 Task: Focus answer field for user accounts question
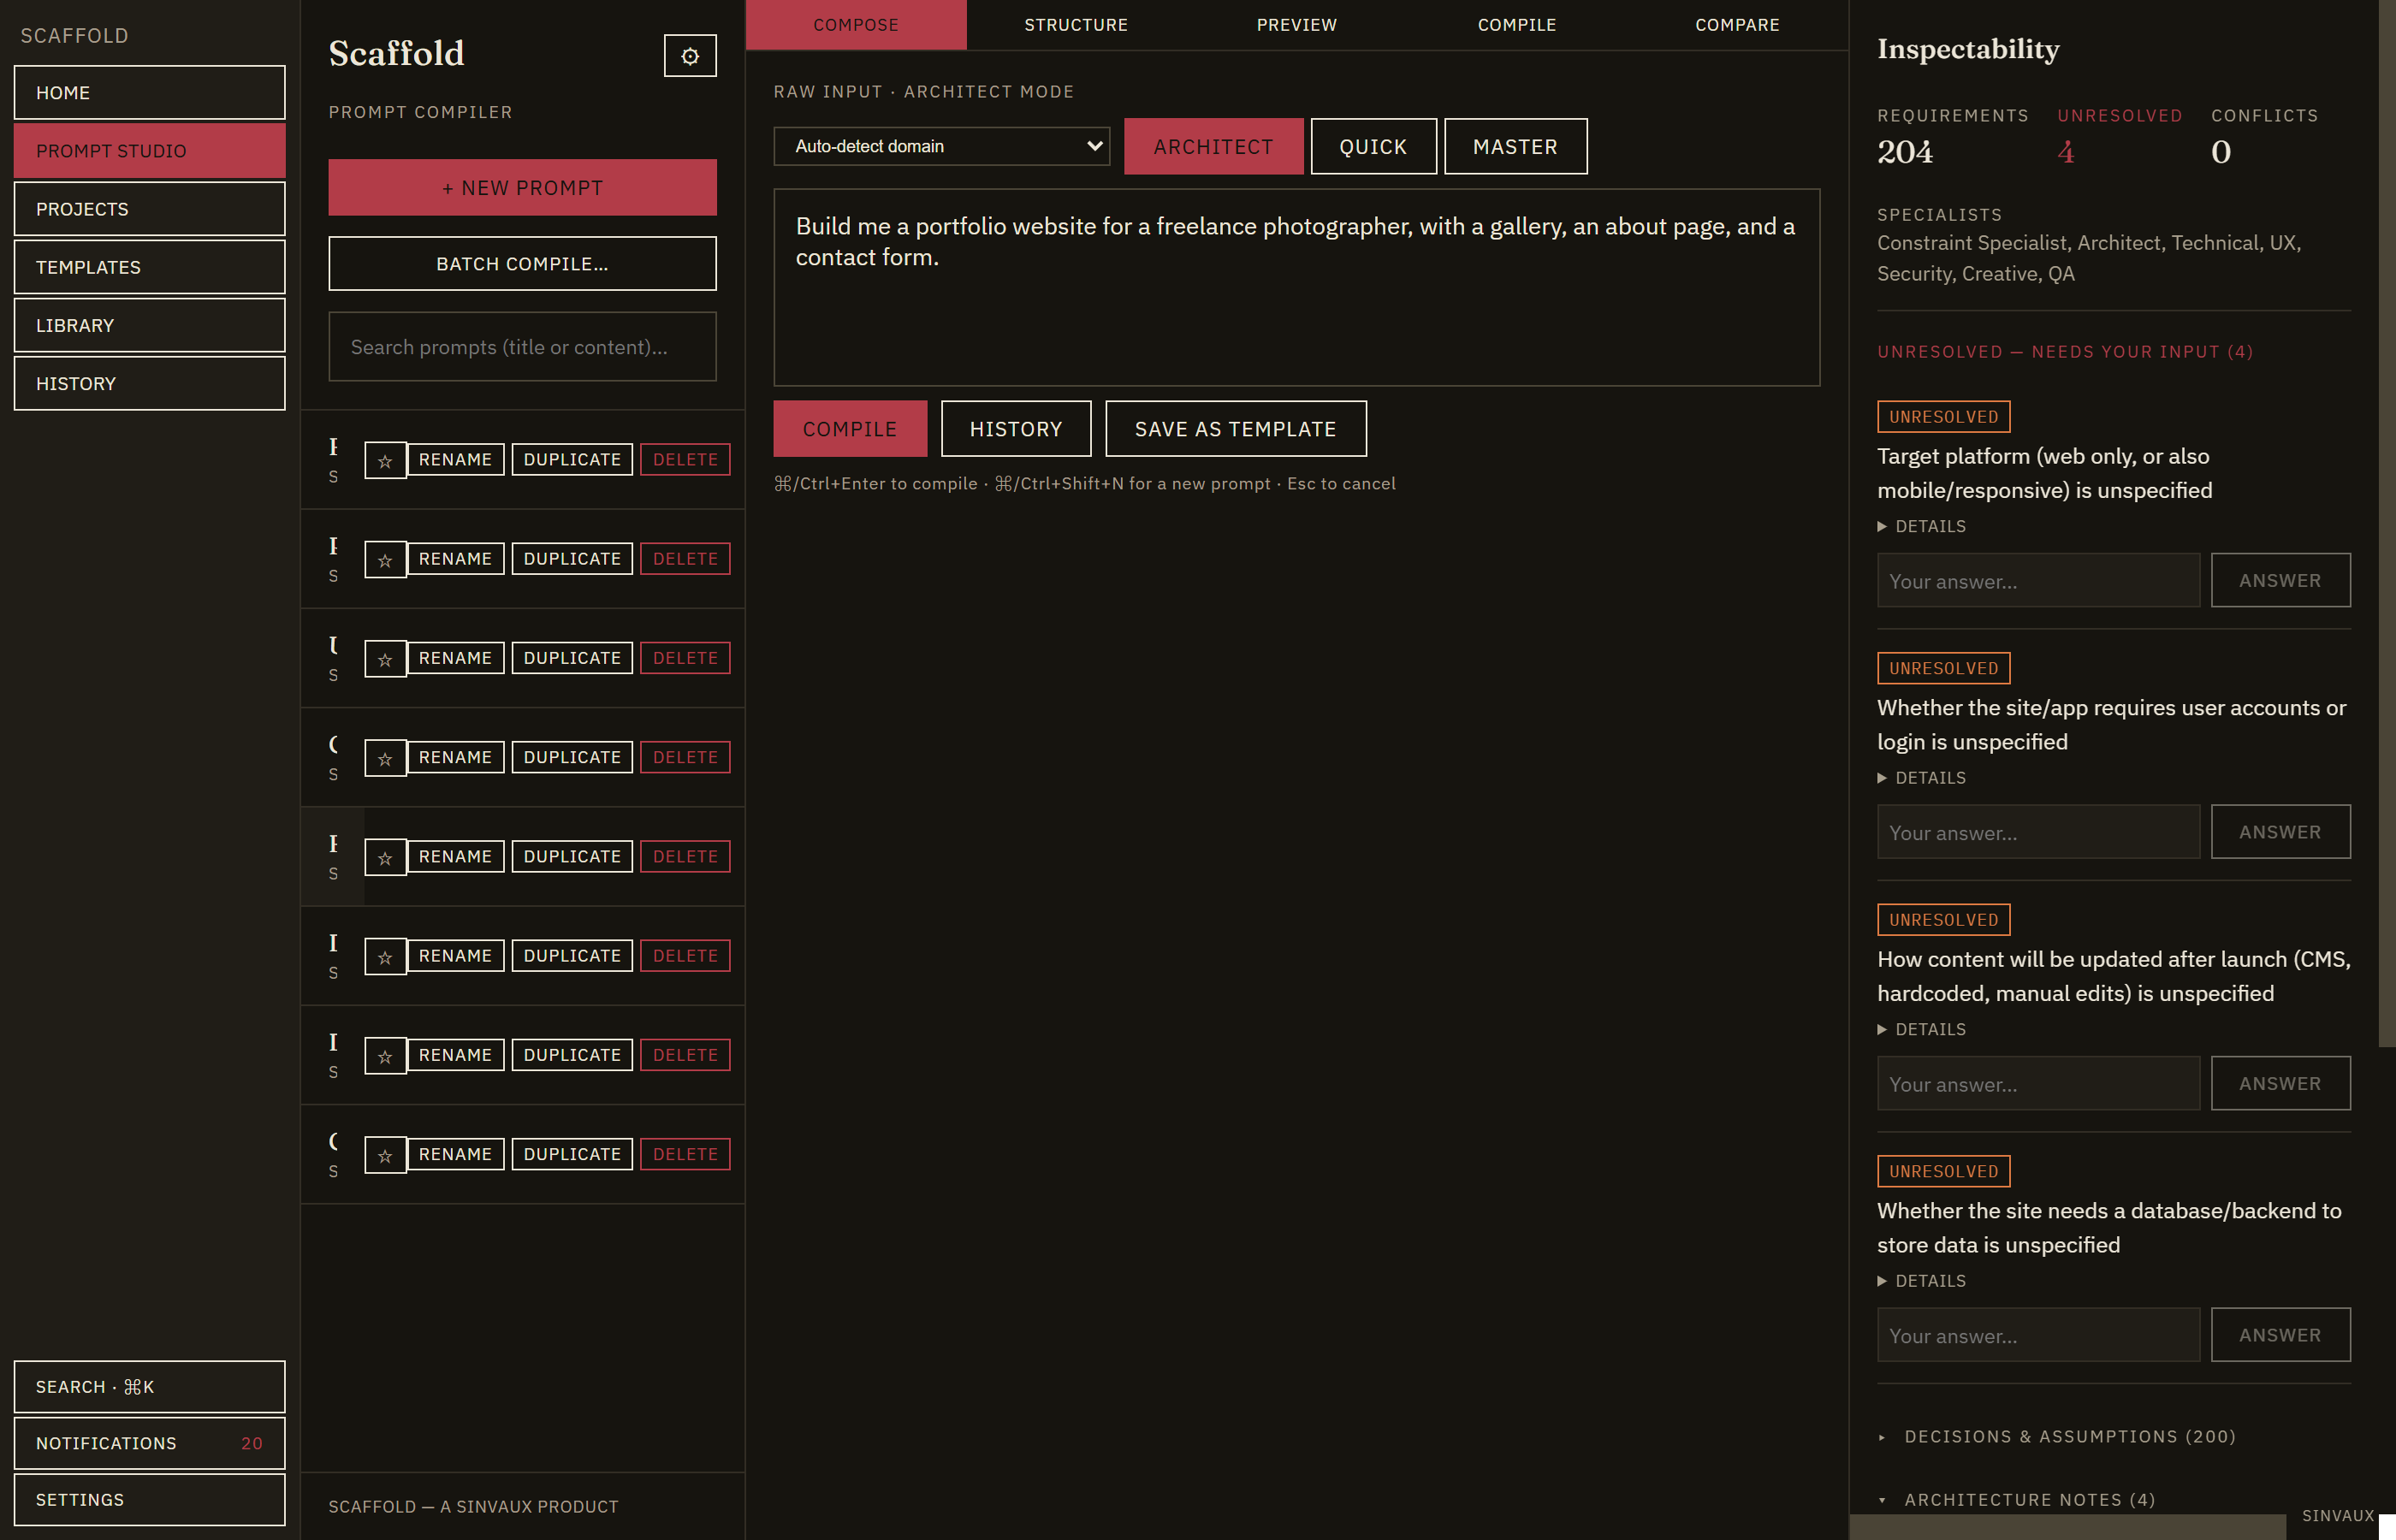pyautogui.click(x=2038, y=832)
